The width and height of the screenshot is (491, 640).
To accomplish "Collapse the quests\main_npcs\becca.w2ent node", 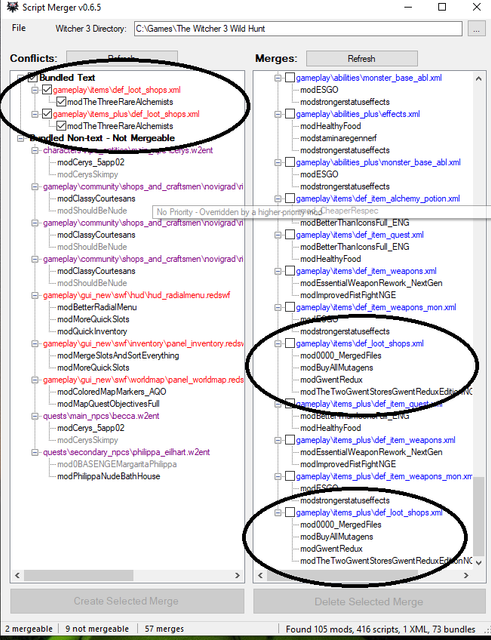I will point(35,416).
